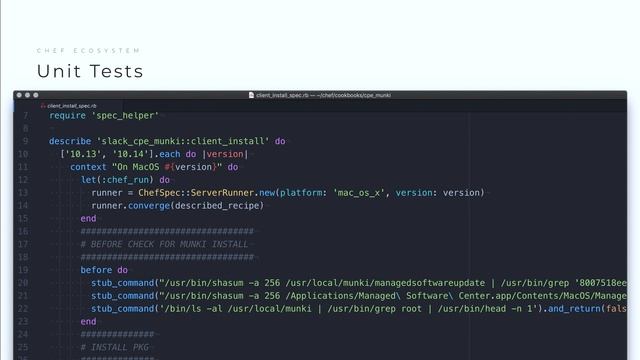Click line number 7 in the gutter
The height and width of the screenshot is (360, 640).
click(25, 116)
